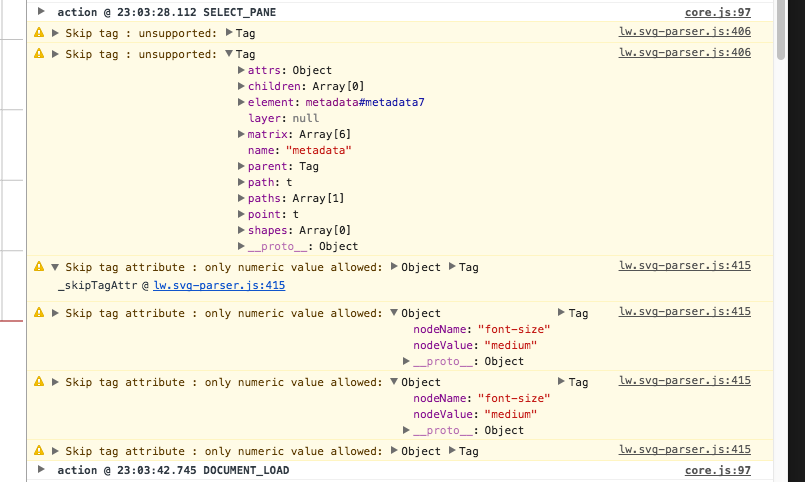Expand the attrs: Object property

(x=241, y=71)
